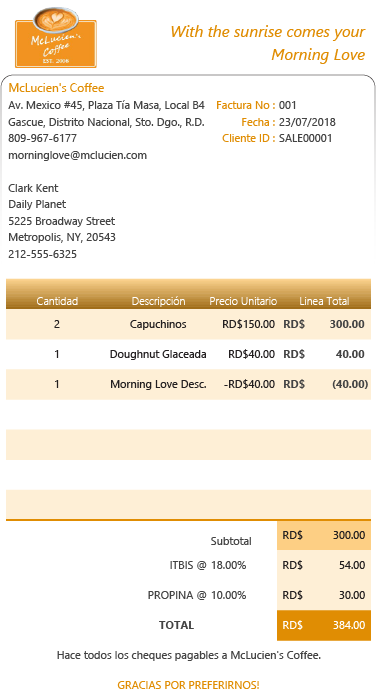
Task: Click the Linea Total column header
Action: point(324,301)
